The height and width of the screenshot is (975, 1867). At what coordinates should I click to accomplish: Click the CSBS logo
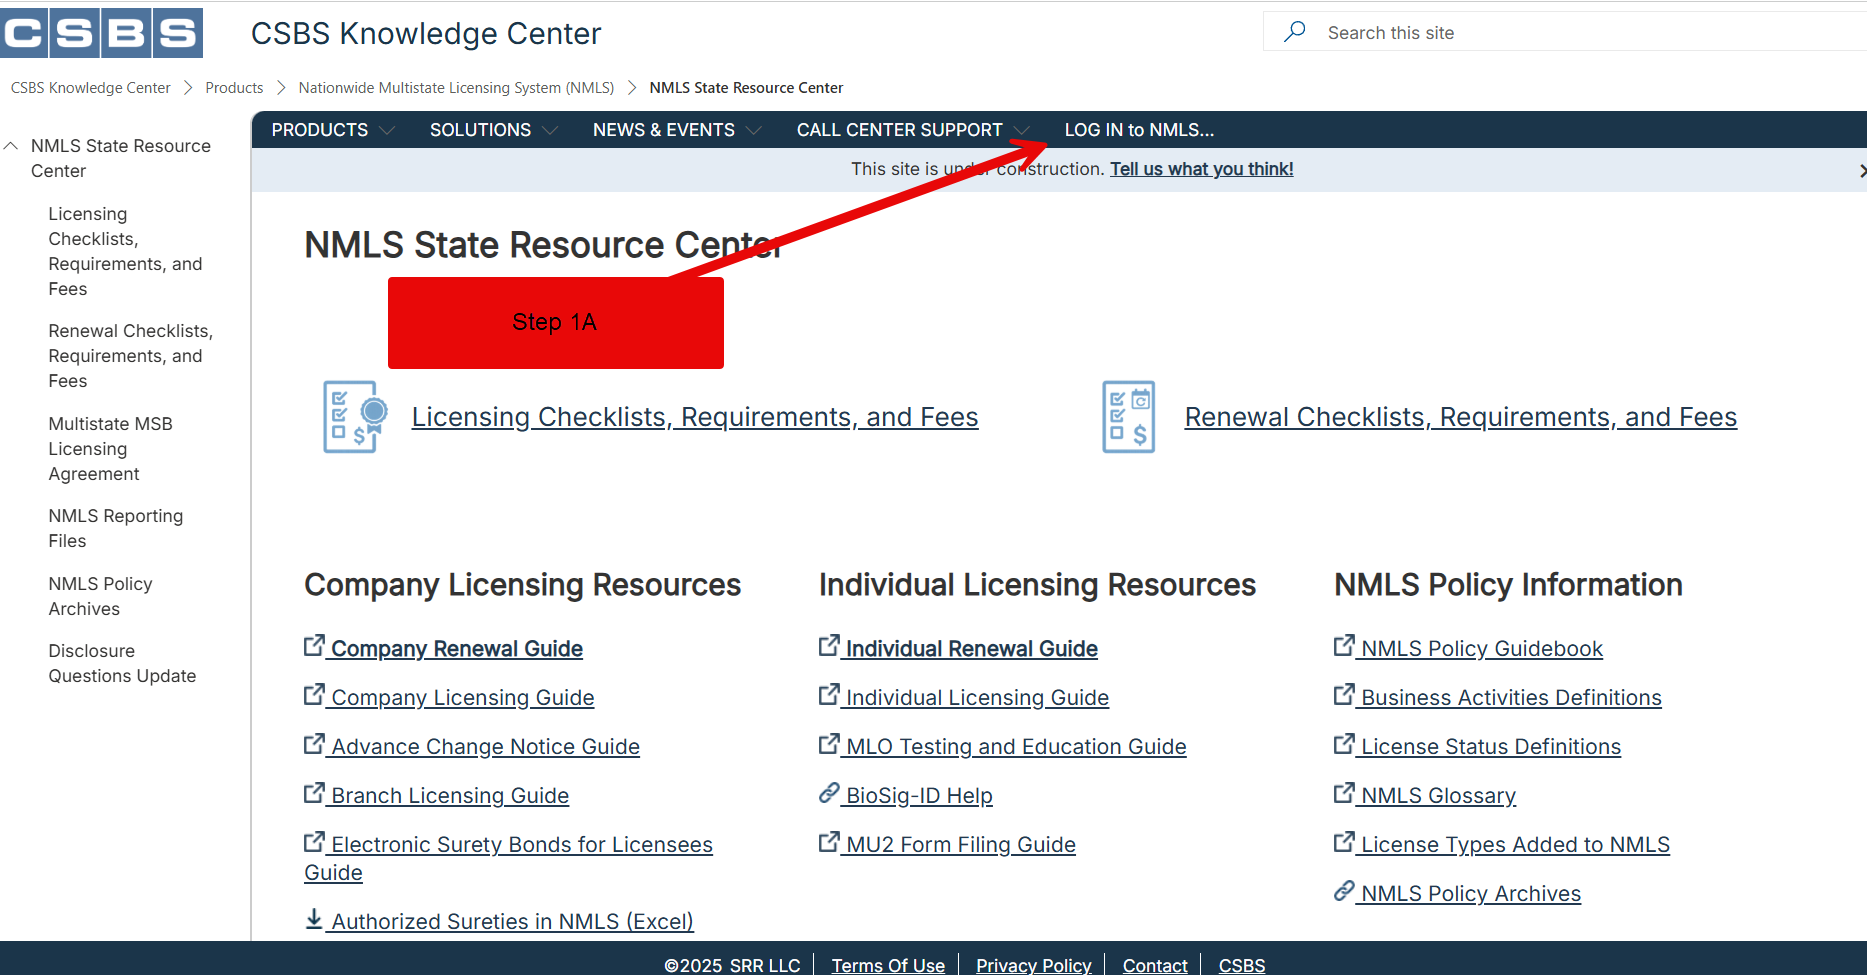(x=102, y=33)
